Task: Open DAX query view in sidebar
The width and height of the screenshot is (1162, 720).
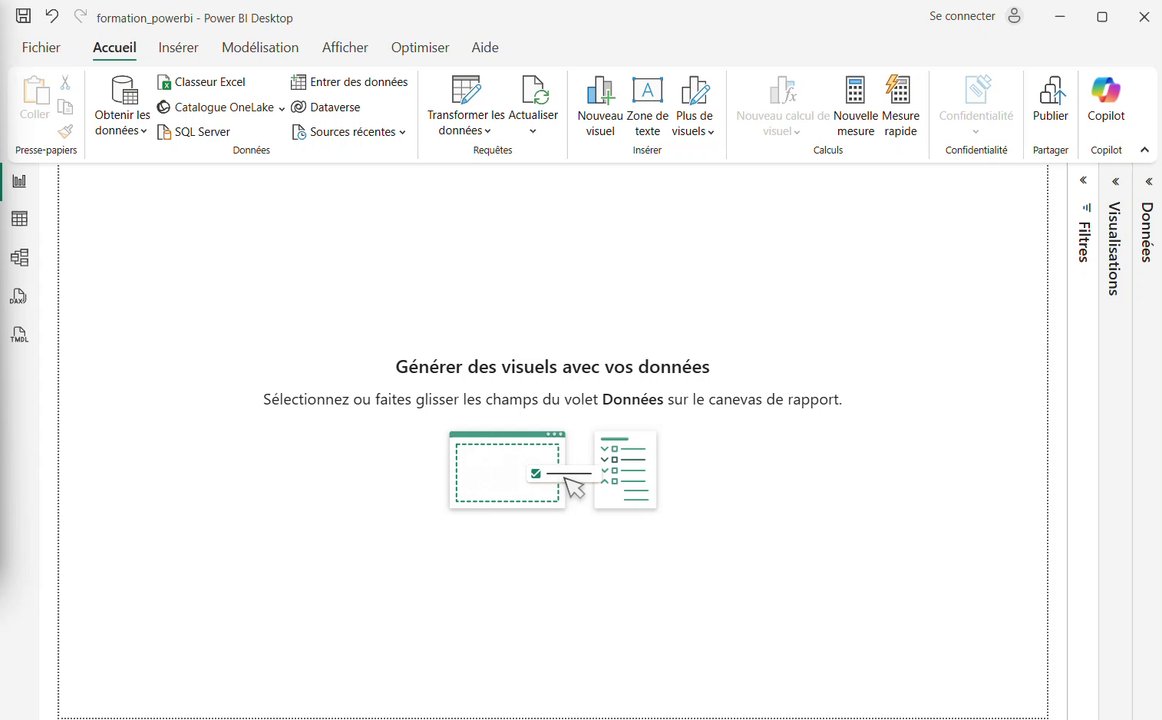Action: pyautogui.click(x=19, y=296)
